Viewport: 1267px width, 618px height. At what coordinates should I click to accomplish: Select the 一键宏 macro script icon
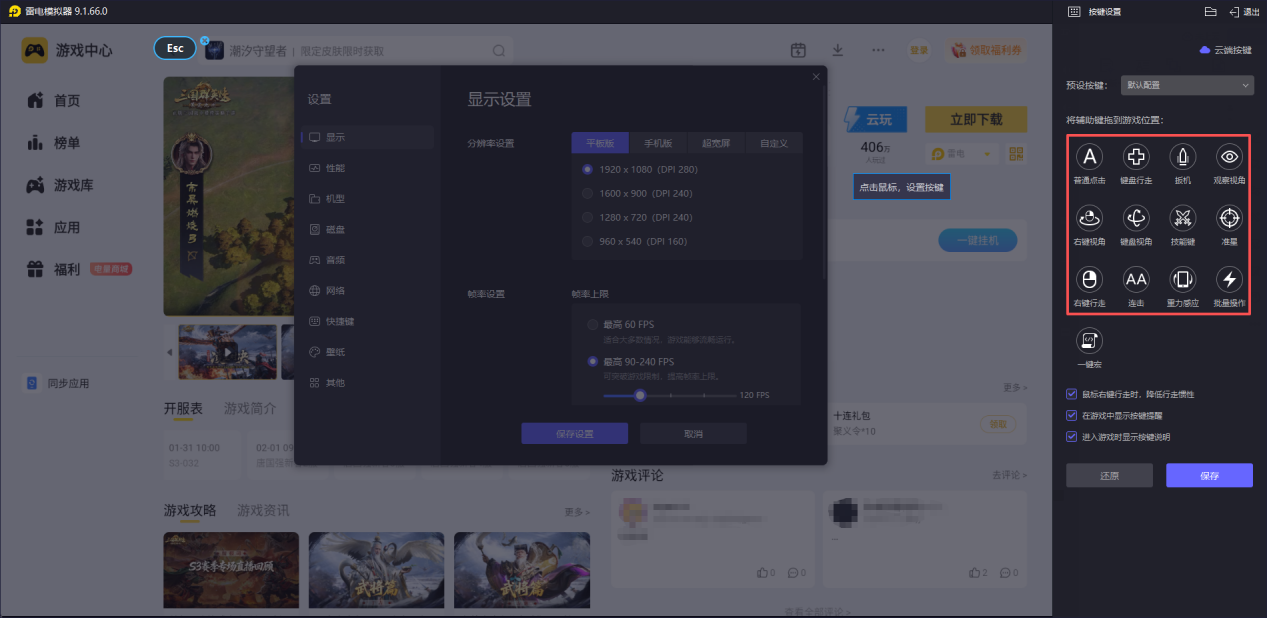[x=1089, y=342]
